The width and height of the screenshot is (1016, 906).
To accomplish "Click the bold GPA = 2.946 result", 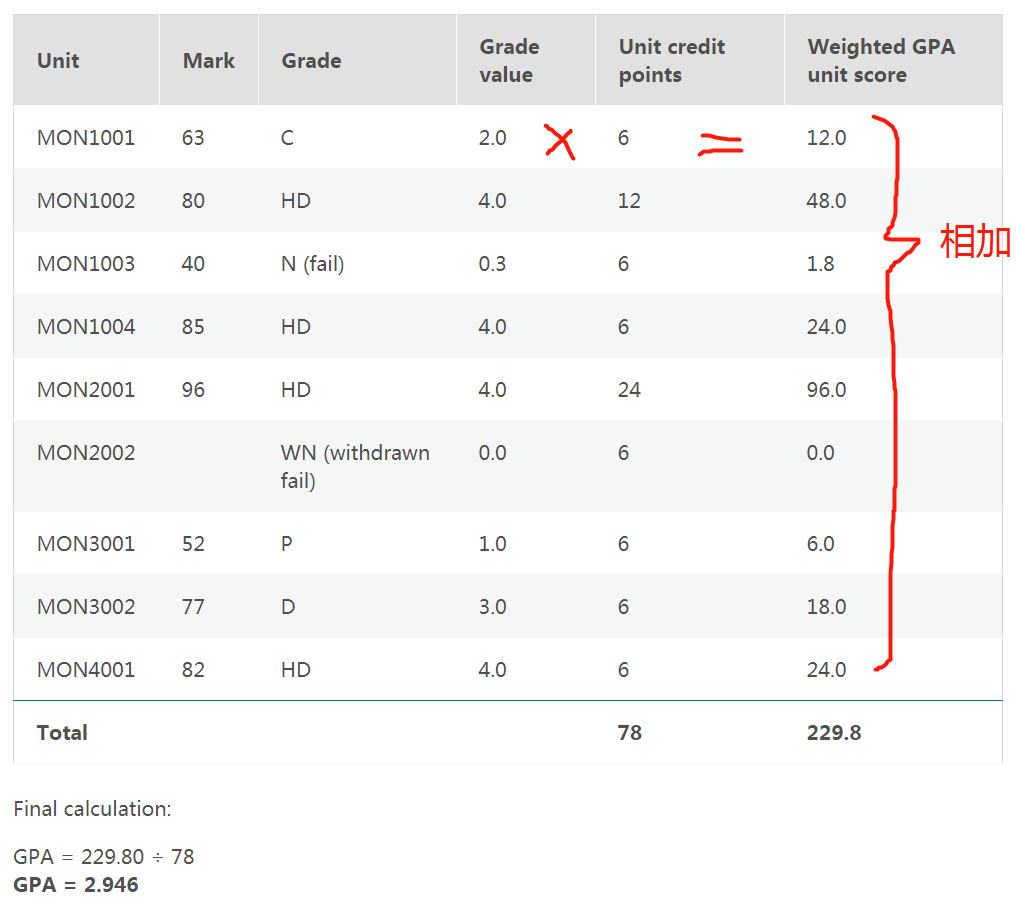I will [x=76, y=885].
